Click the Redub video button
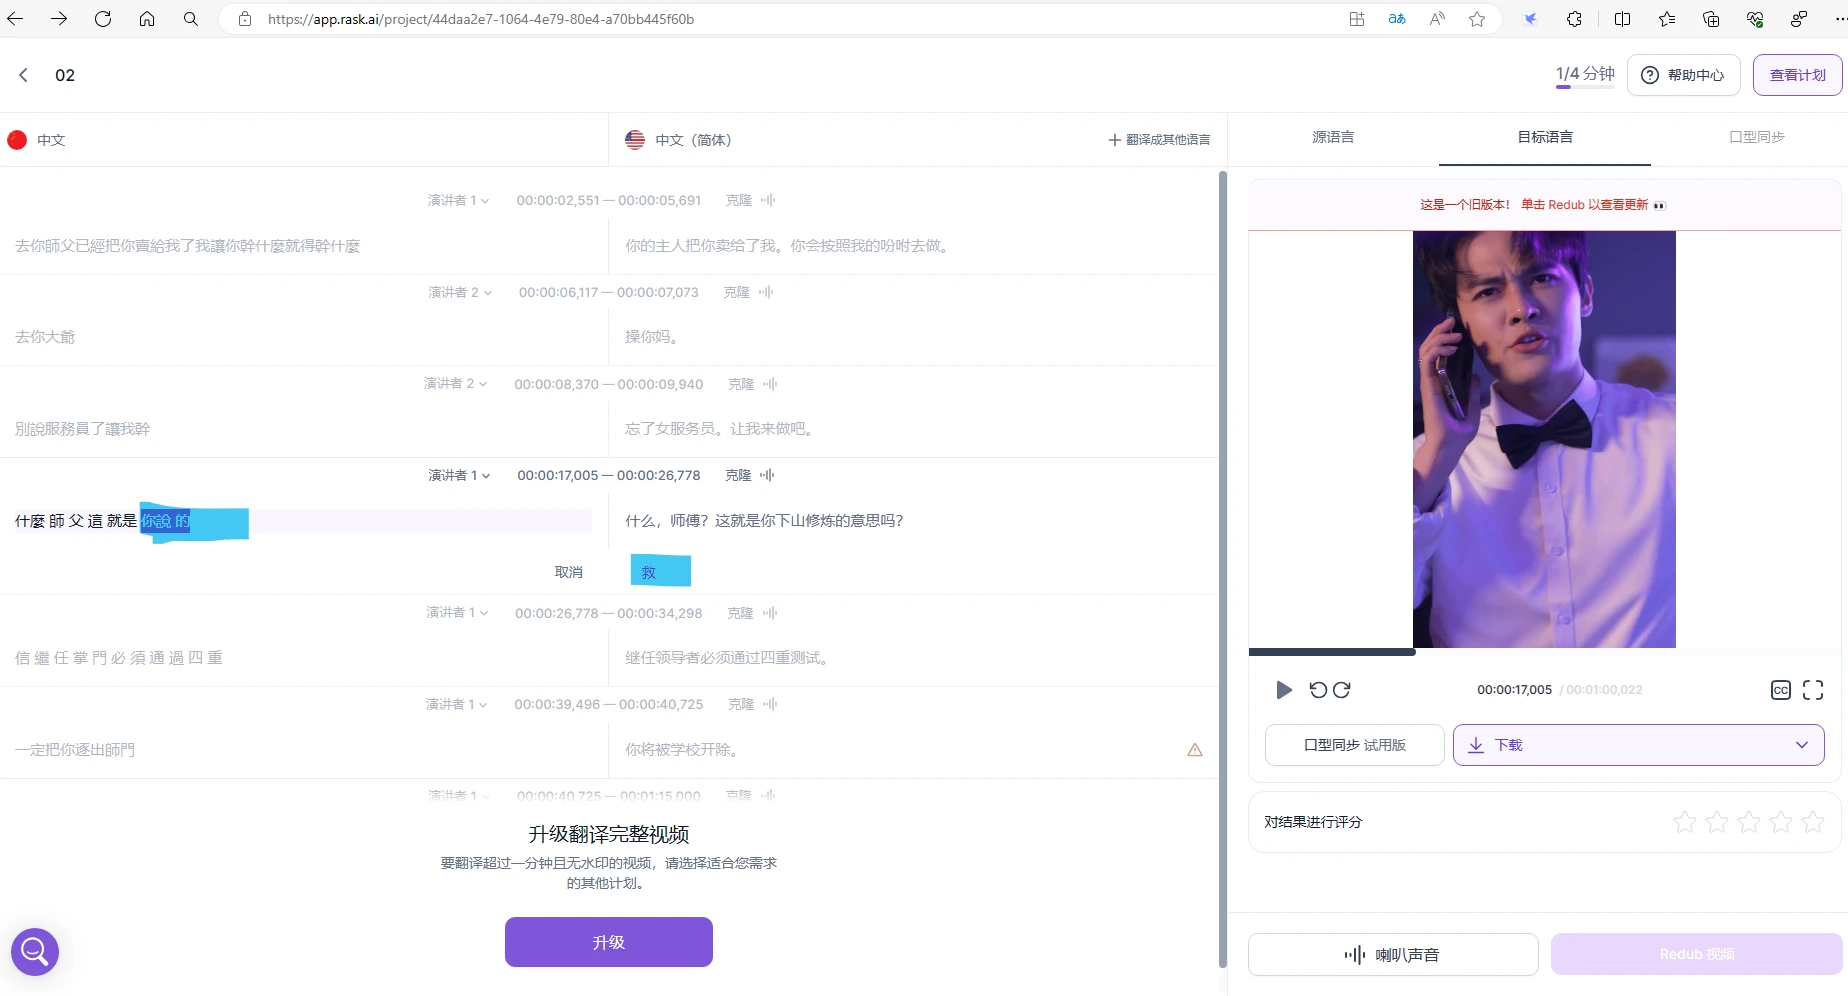The height and width of the screenshot is (996, 1848). tap(1697, 955)
